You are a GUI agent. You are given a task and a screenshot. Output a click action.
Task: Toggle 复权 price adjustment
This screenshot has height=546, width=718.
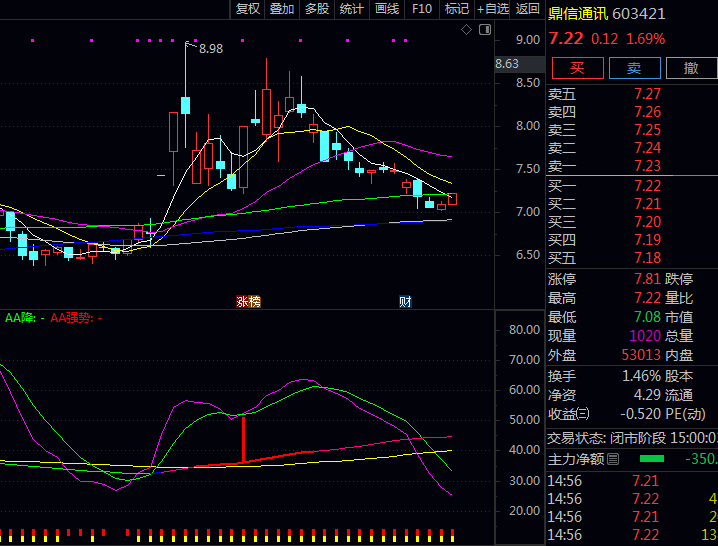click(247, 9)
